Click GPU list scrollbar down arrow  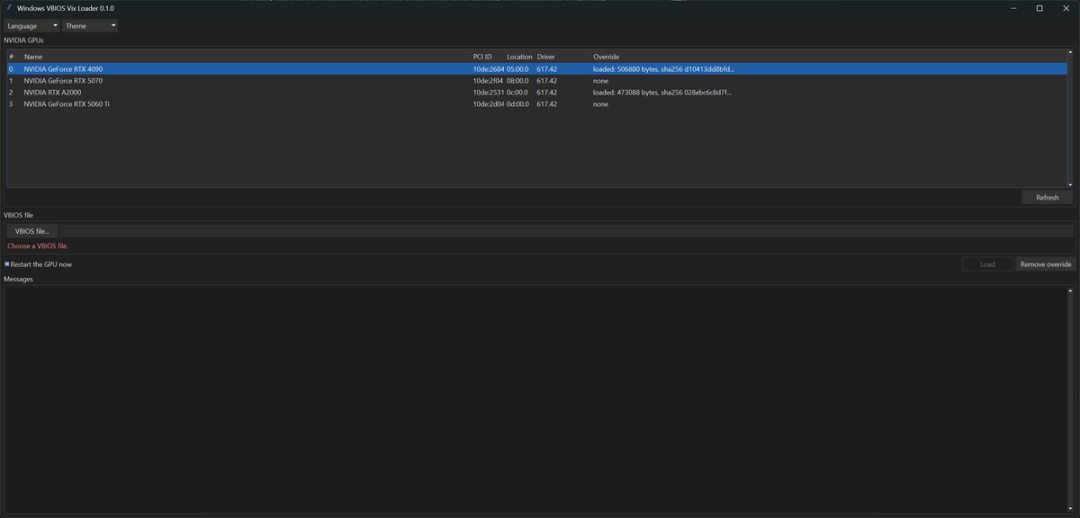(1070, 185)
